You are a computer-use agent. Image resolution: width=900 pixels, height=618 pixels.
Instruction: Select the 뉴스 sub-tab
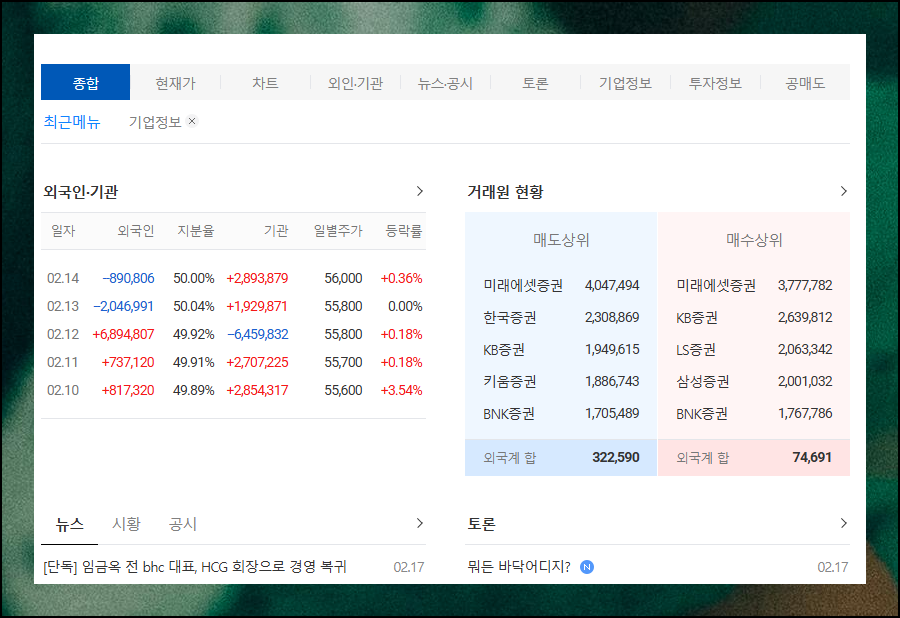pos(69,524)
